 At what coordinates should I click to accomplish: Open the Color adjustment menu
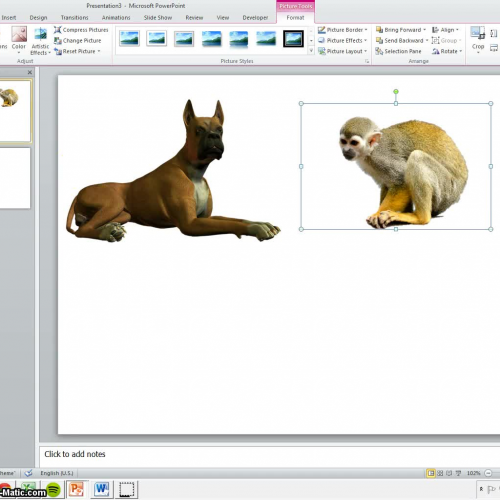19,39
